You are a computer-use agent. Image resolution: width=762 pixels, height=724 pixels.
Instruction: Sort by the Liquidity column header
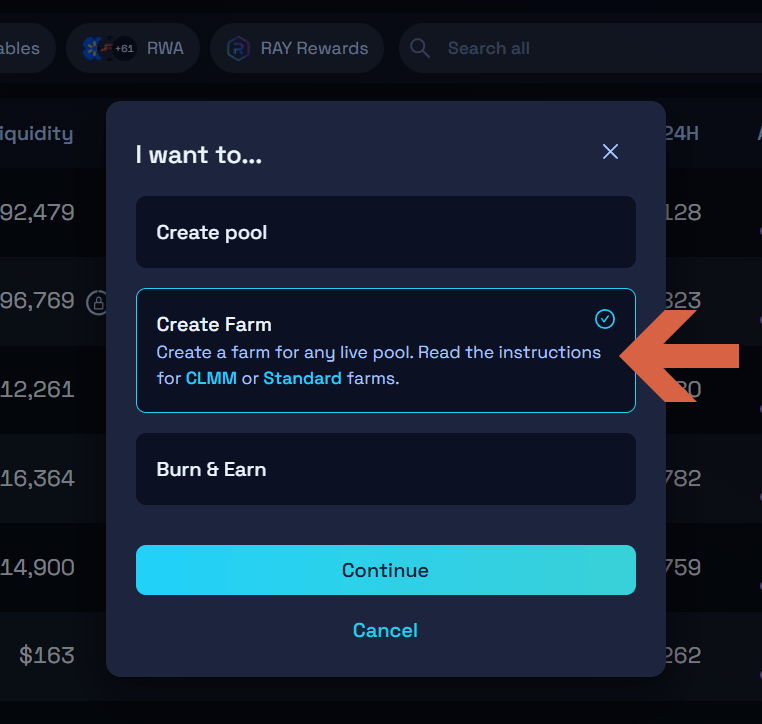click(x=37, y=133)
